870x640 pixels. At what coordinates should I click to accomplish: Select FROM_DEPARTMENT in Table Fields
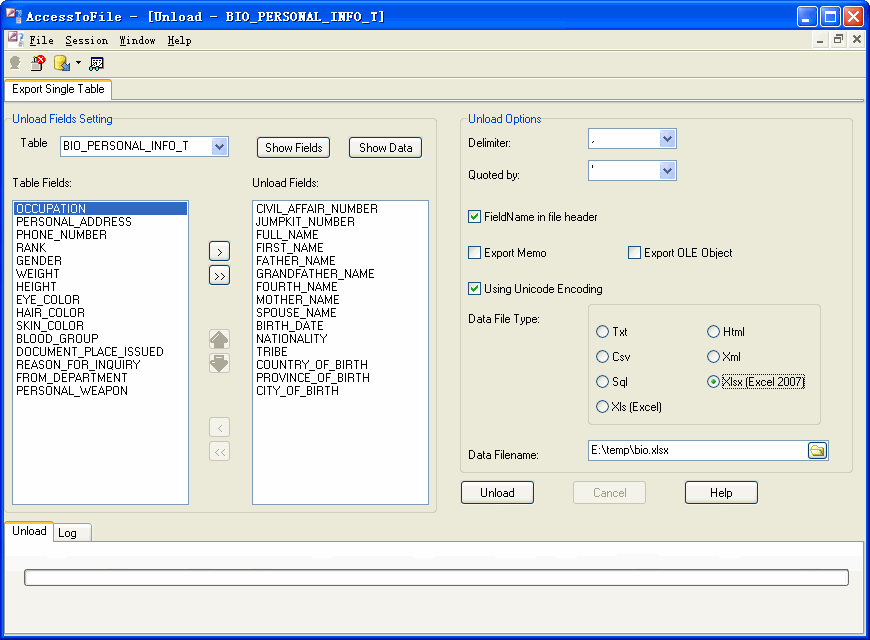[100, 377]
